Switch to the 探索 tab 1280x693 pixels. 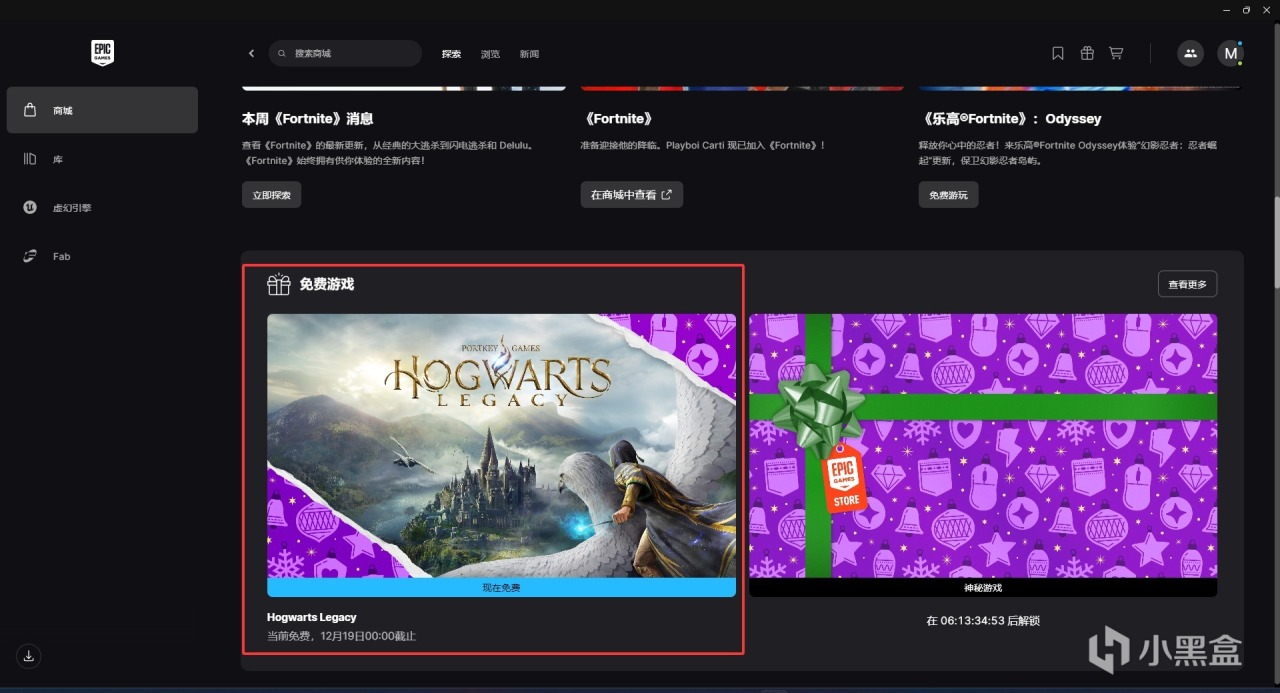pyautogui.click(x=451, y=54)
